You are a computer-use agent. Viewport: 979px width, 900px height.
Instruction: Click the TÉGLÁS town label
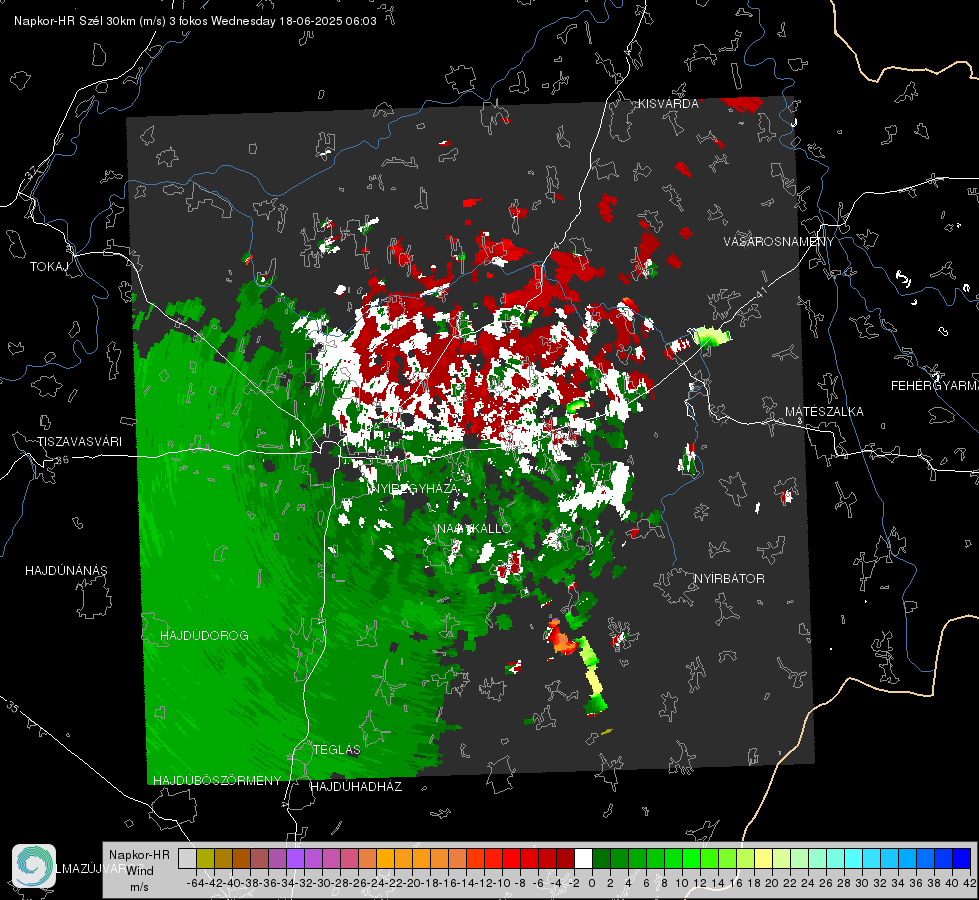coord(337,750)
